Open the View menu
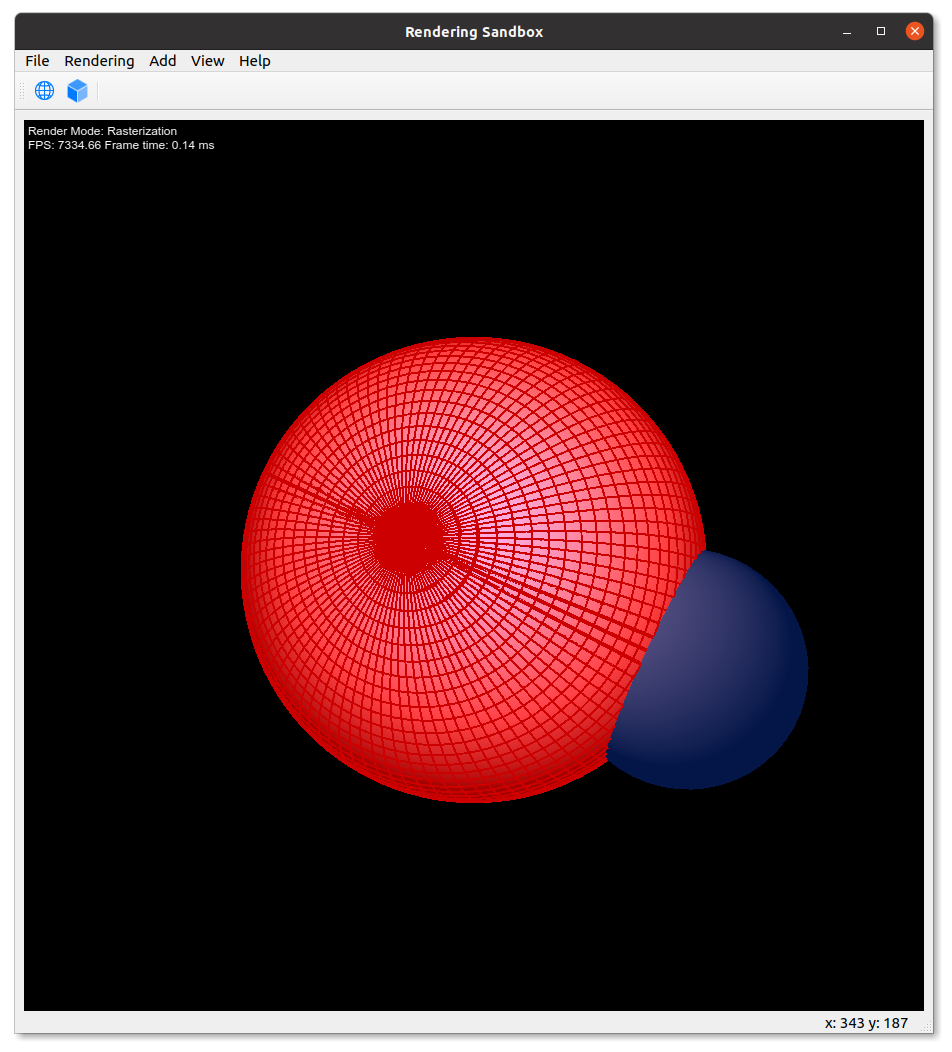This screenshot has width=952, height=1052. (207, 61)
